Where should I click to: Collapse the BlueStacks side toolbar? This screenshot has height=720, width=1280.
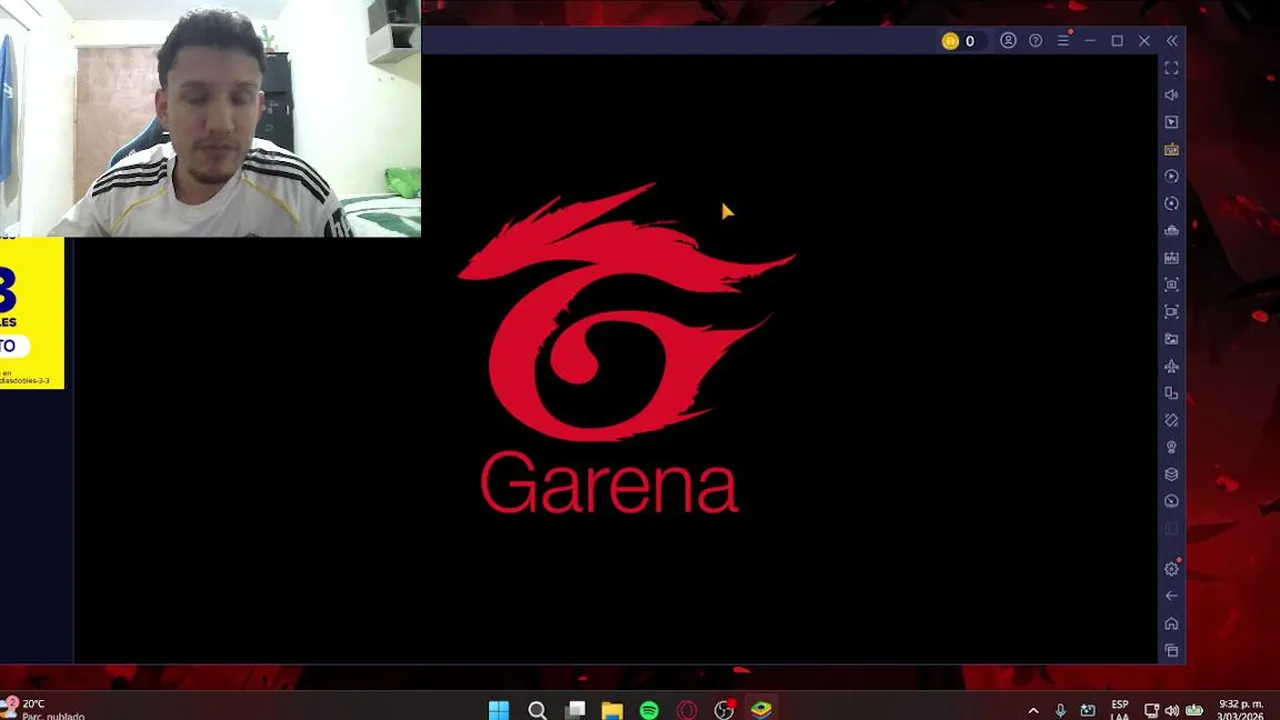[1172, 41]
